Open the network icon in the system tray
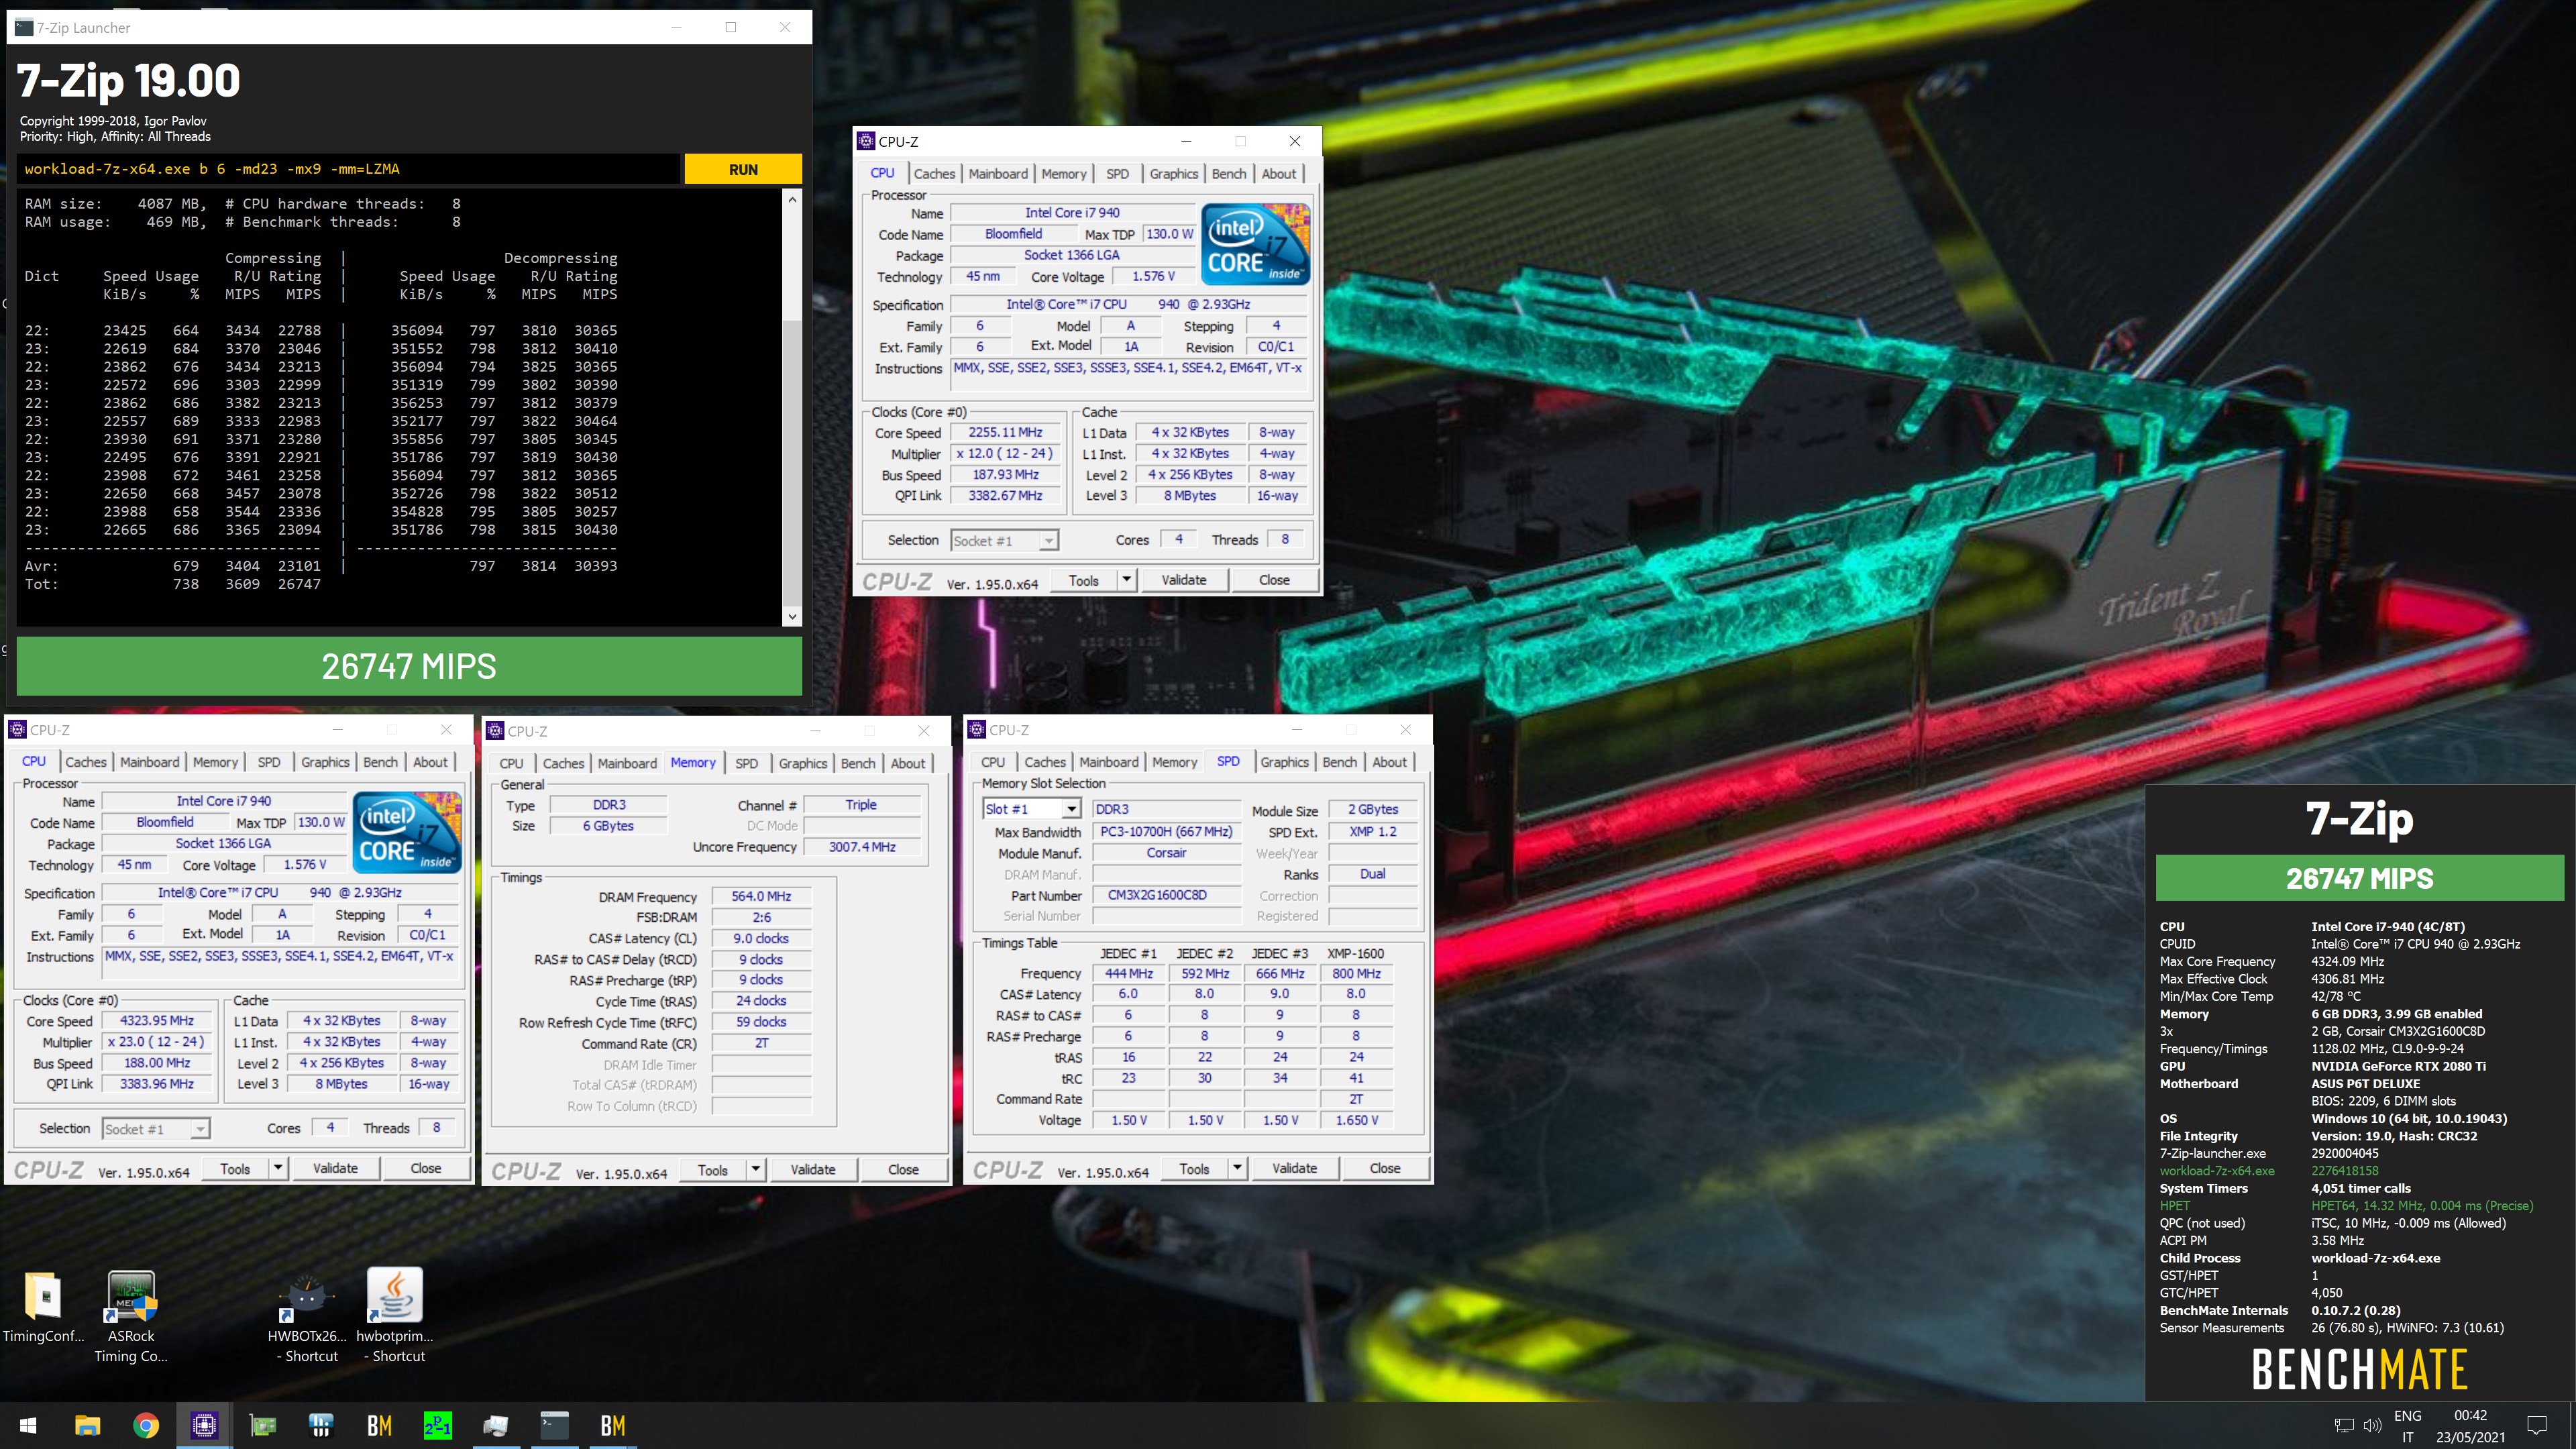 [x=2344, y=1425]
